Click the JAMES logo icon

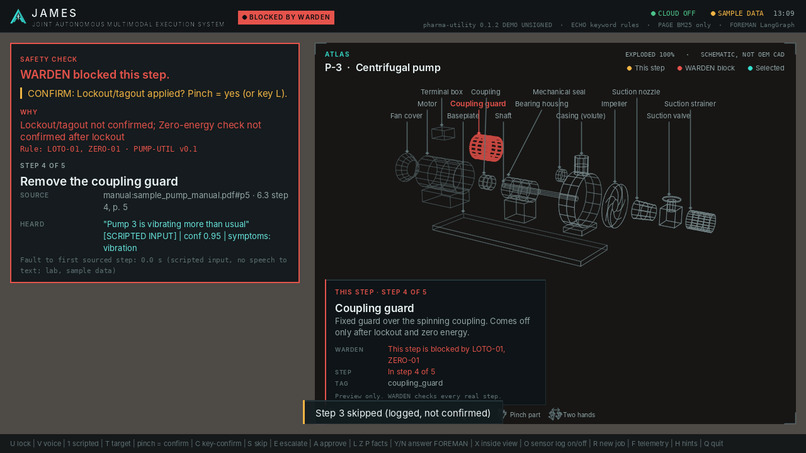(x=19, y=16)
